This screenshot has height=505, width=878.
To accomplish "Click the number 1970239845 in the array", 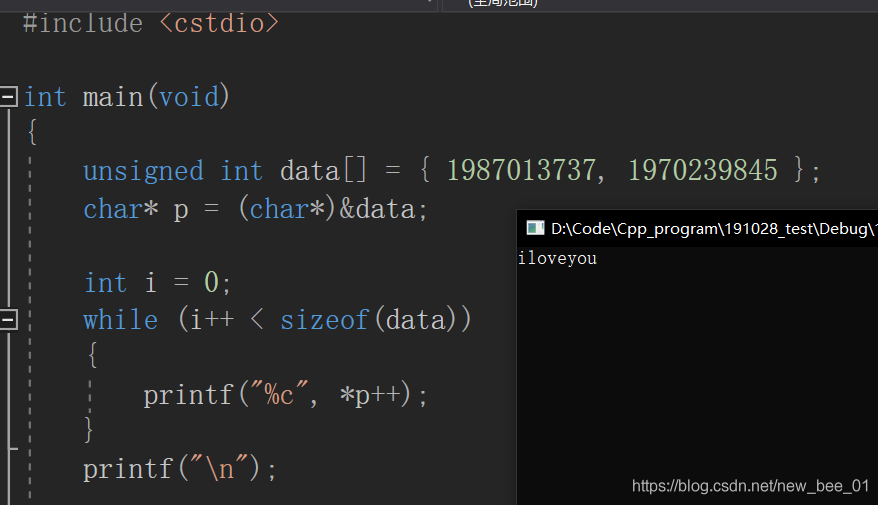I will click(703, 170).
